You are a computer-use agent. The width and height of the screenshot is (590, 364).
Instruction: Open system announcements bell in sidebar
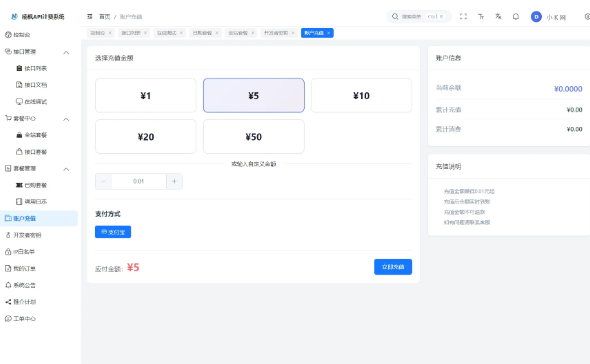coord(8,285)
